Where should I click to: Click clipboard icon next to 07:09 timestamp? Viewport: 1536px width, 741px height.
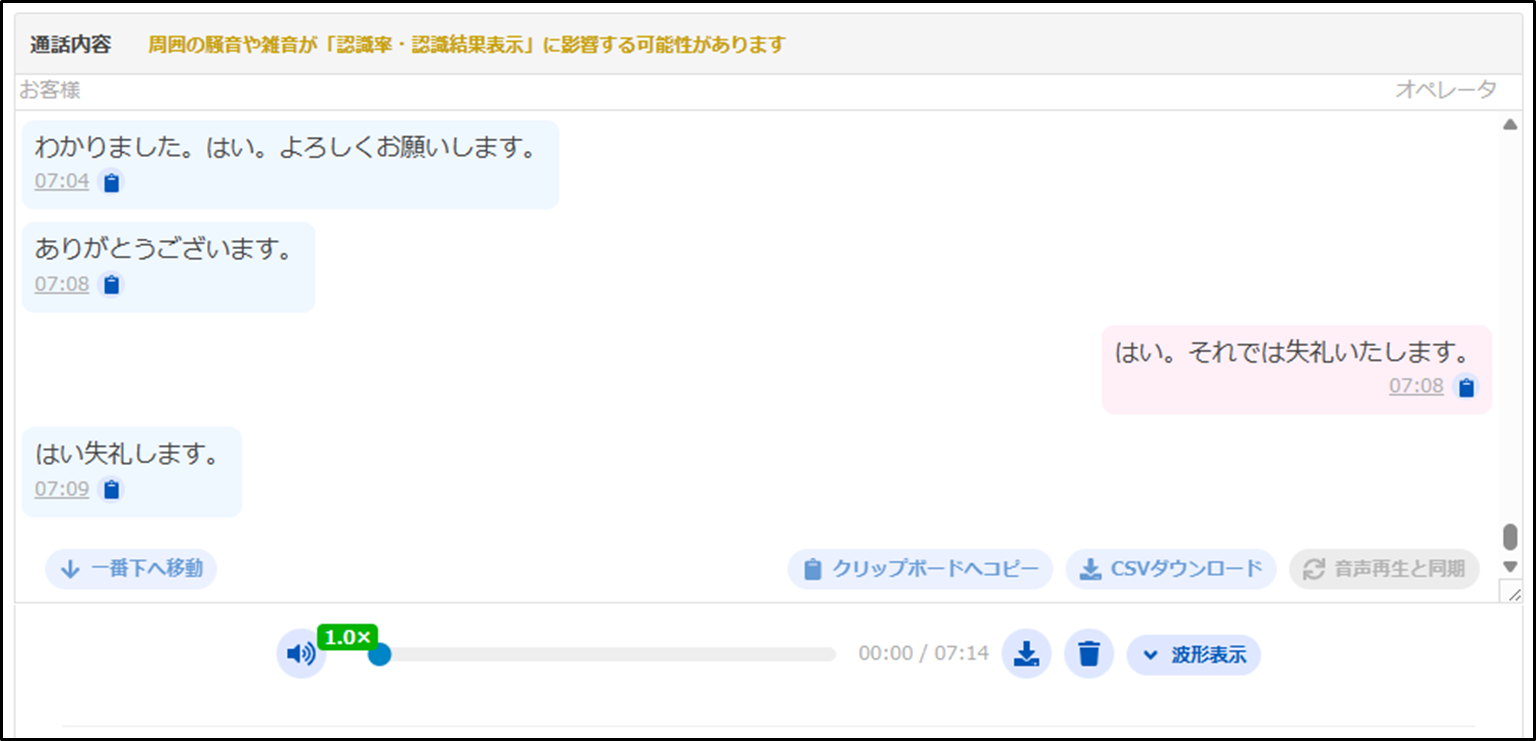[x=112, y=490]
